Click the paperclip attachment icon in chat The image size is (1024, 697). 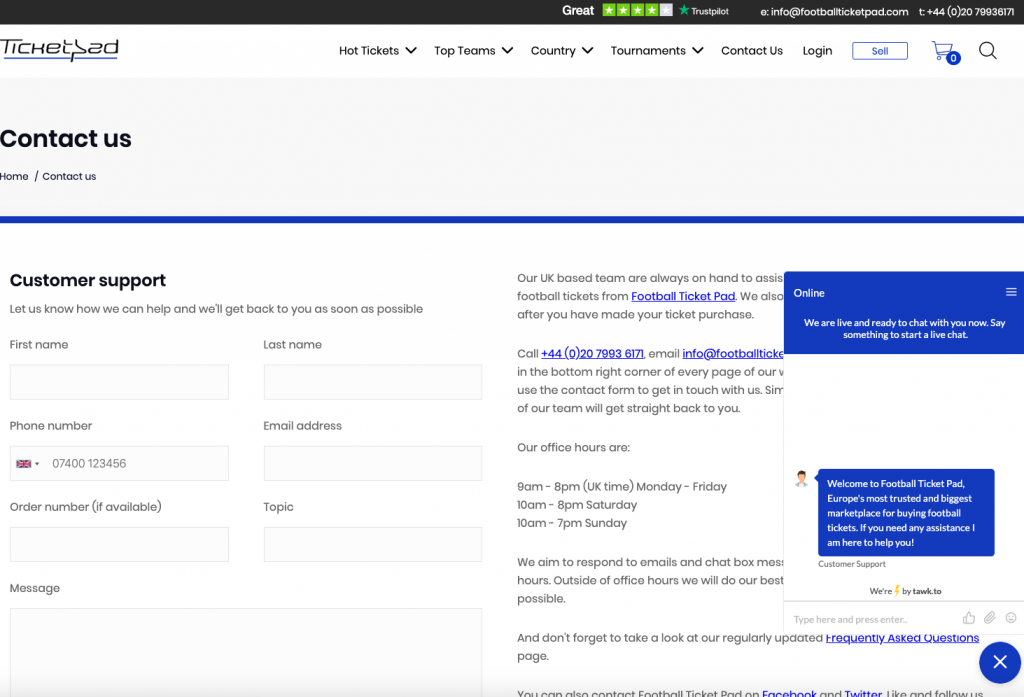[990, 618]
